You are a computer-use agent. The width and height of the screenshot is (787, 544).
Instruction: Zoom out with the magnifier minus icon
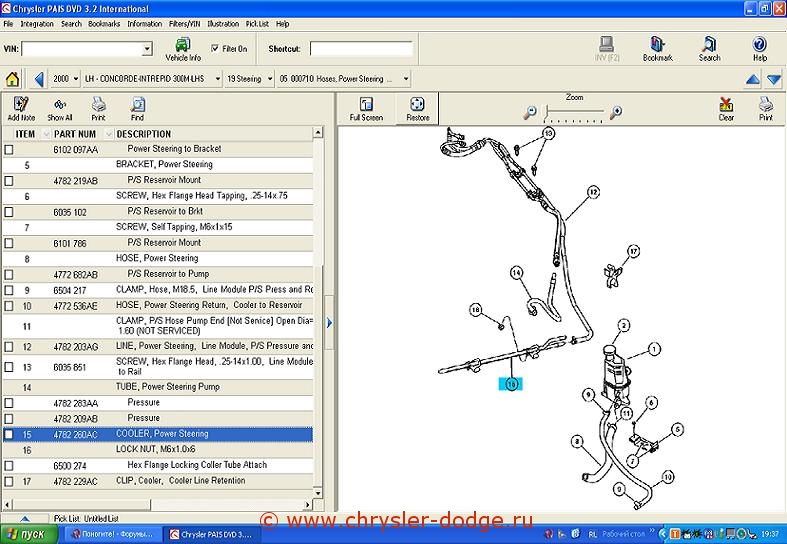530,112
